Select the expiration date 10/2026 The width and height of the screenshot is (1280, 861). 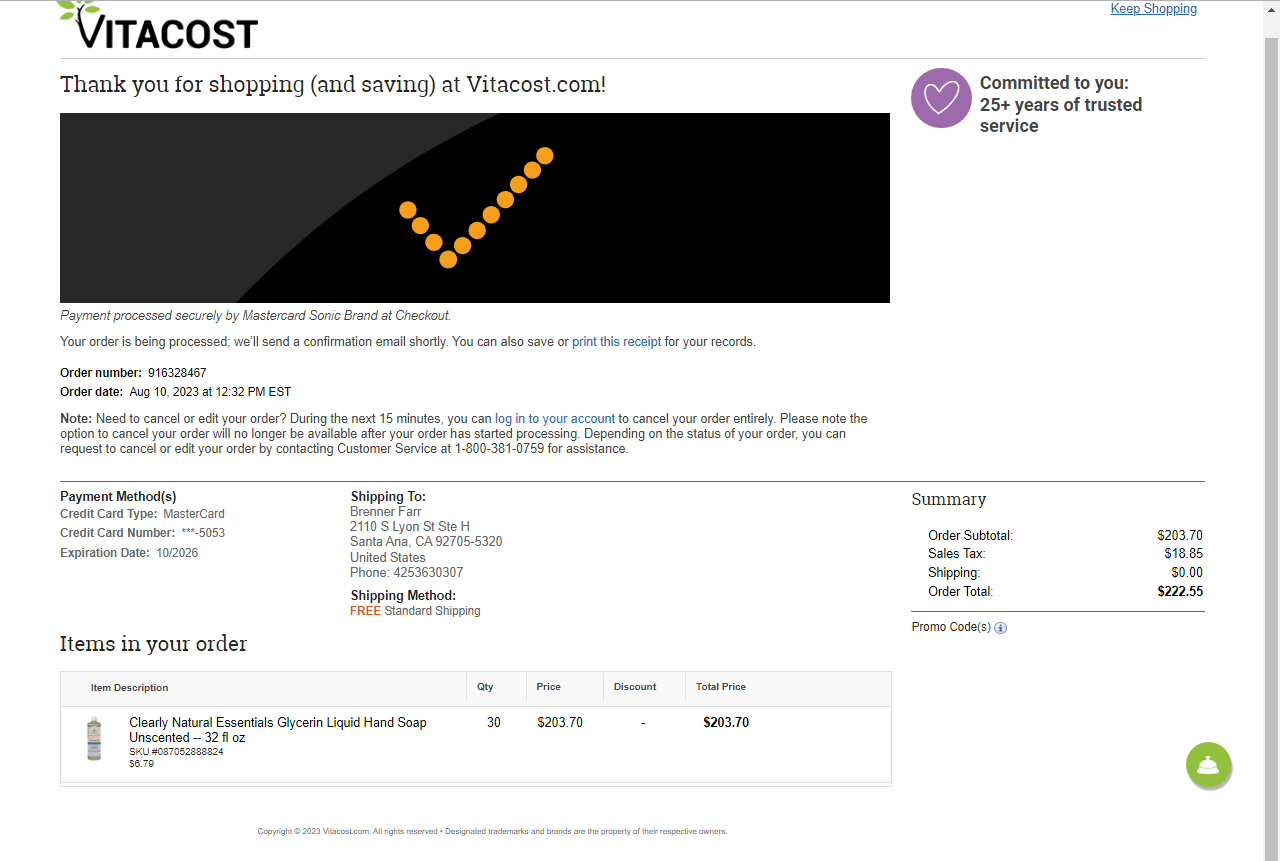point(177,553)
